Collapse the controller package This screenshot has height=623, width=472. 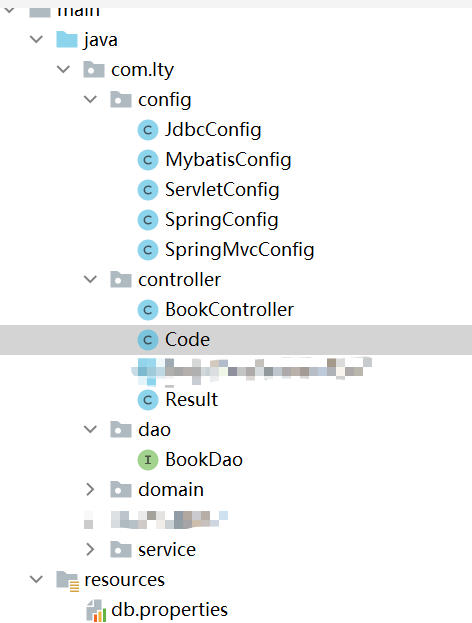click(x=91, y=279)
